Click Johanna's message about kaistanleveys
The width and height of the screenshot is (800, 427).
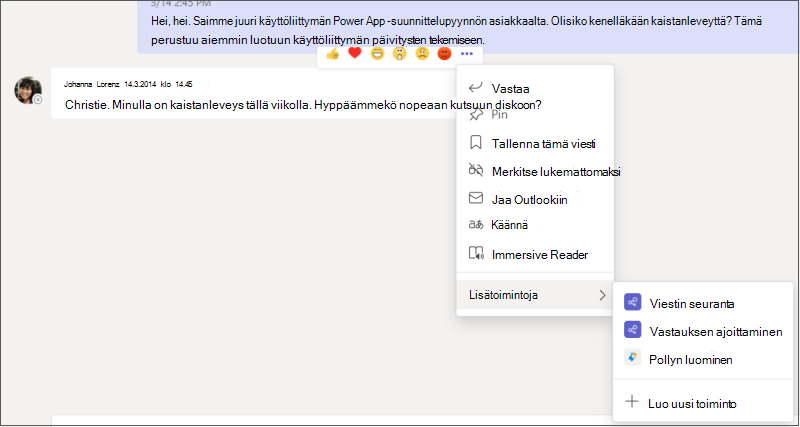[x=303, y=105]
